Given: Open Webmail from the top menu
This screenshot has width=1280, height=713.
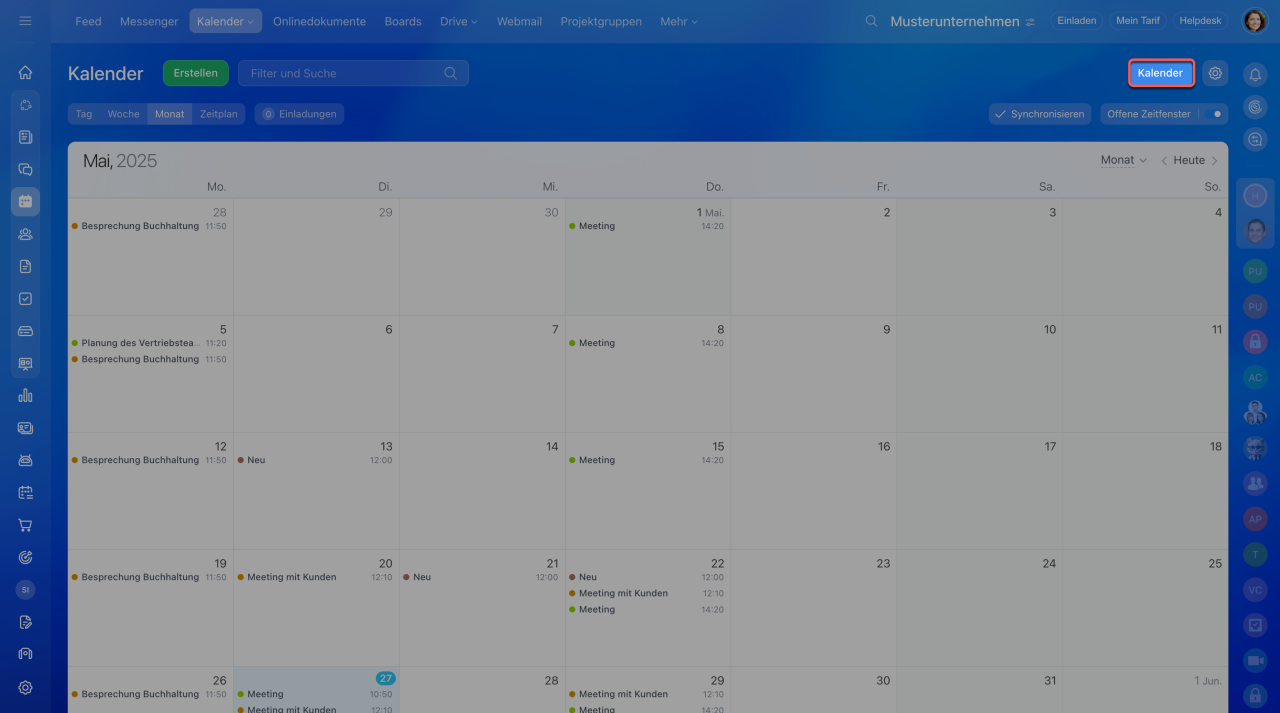Looking at the screenshot, I should [519, 21].
